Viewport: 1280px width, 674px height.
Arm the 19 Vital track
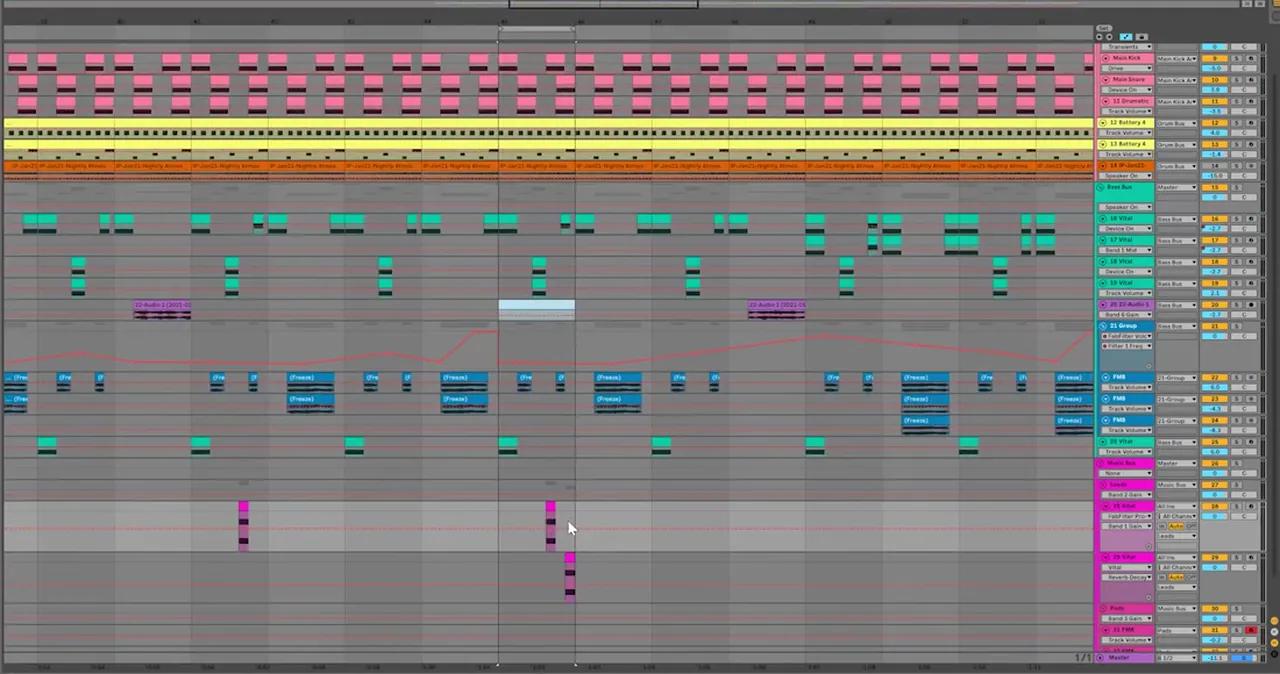1251,283
